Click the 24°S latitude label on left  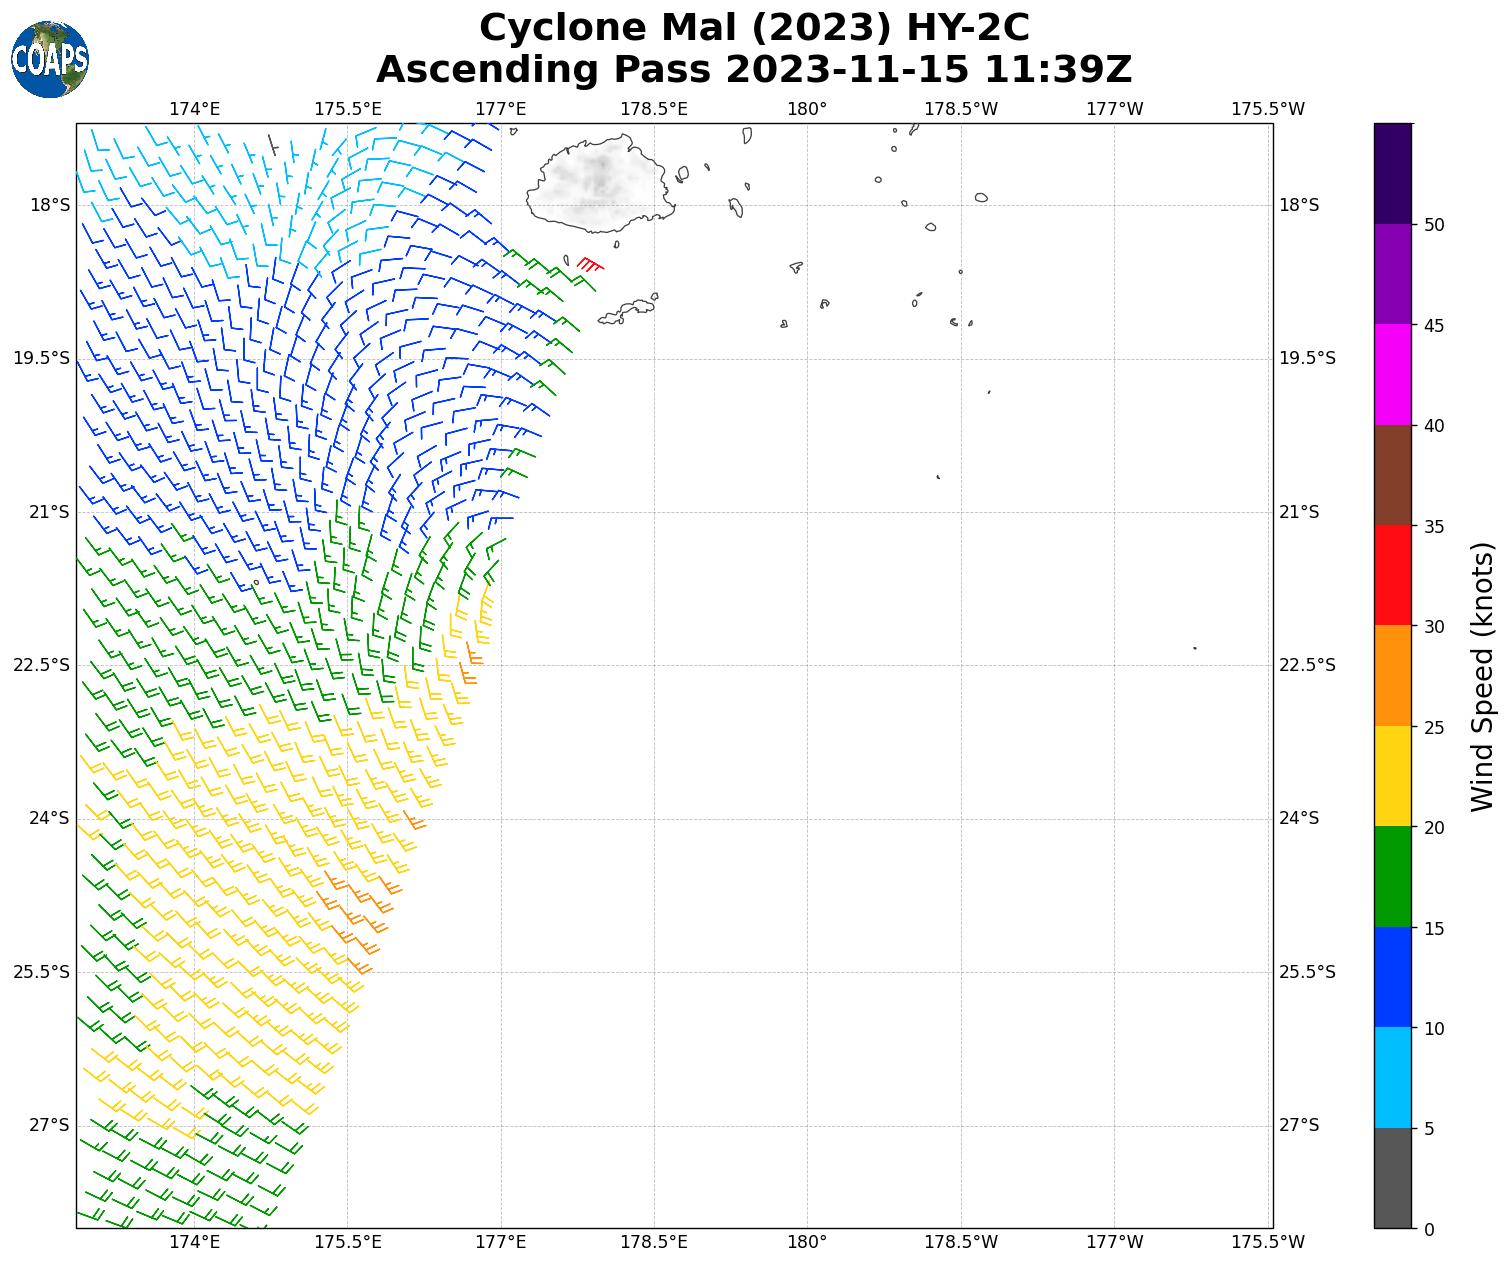point(50,818)
